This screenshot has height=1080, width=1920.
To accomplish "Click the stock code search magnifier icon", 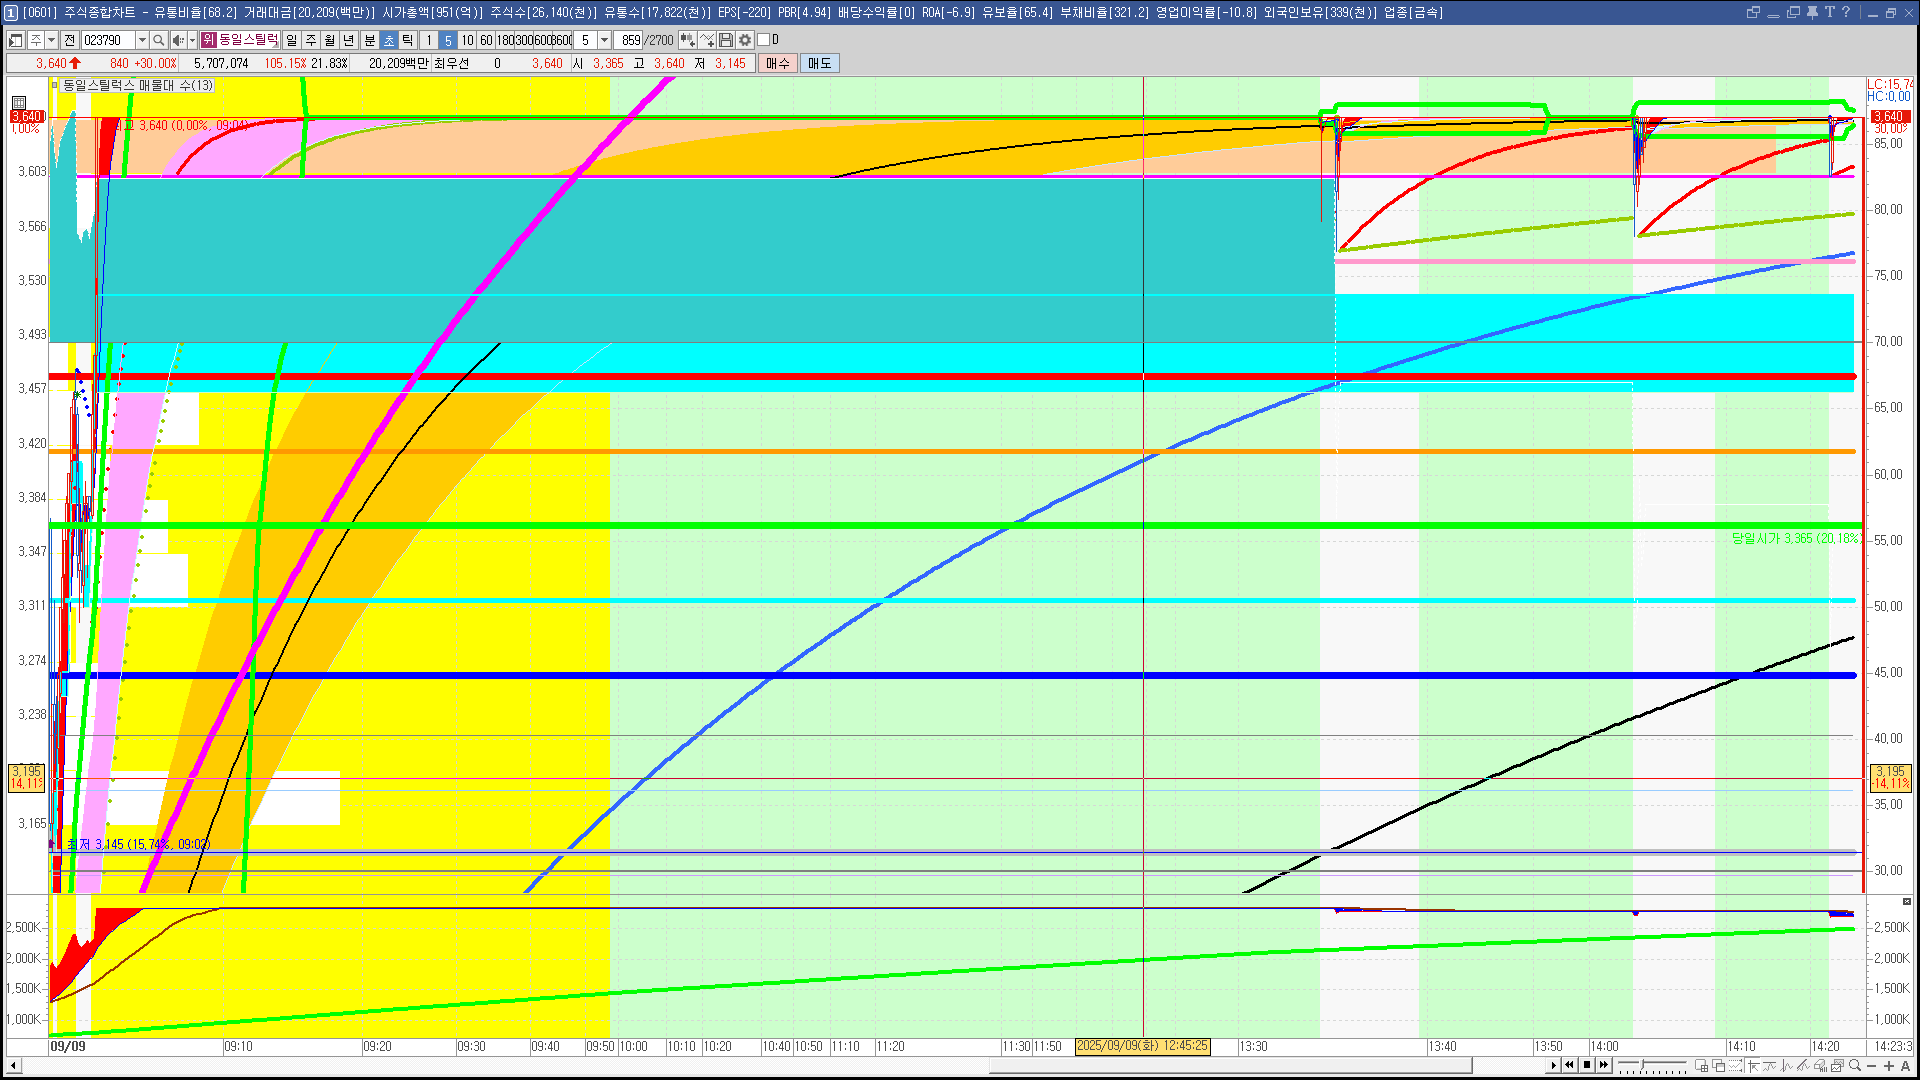I will 158,40.
